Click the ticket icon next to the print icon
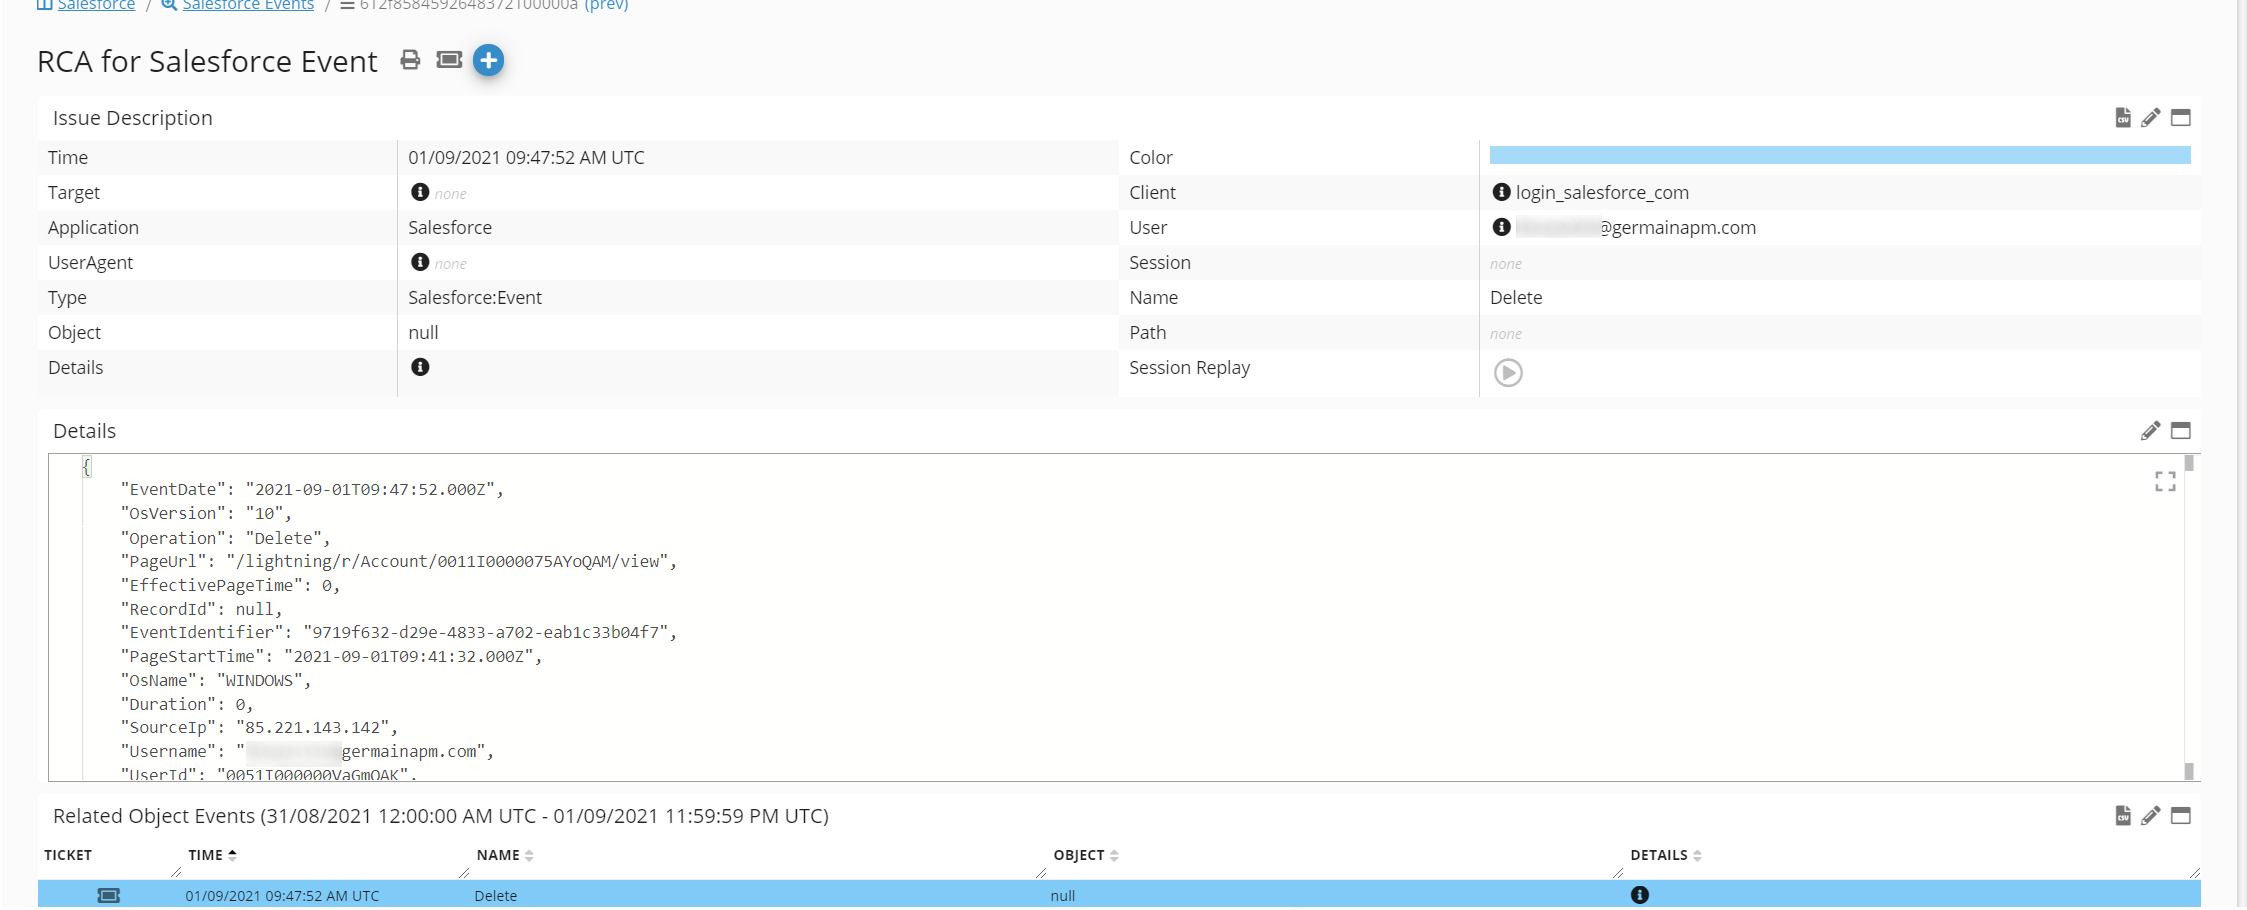Image resolution: width=2247 pixels, height=910 pixels. pos(449,60)
